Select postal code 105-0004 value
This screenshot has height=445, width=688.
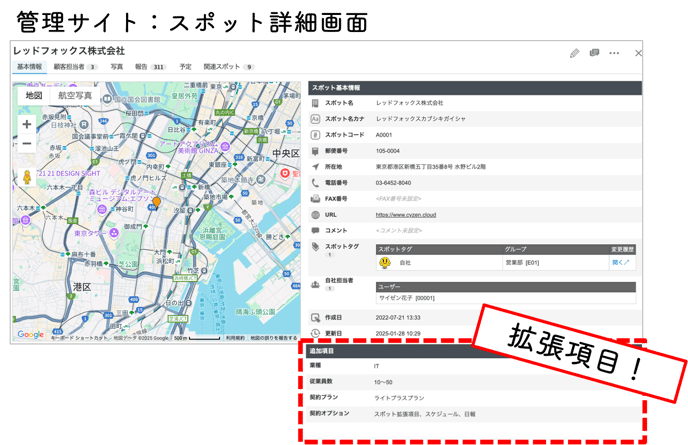387,151
